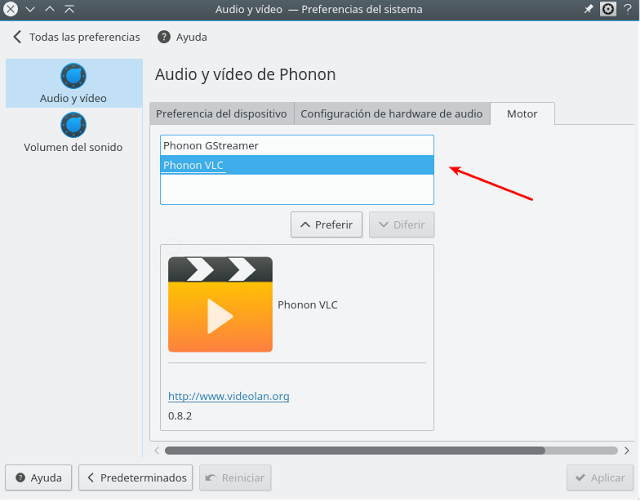Screen dimensions: 640x502
Task: Switch to Configuración de hardware de audio tab
Action: (x=392, y=114)
